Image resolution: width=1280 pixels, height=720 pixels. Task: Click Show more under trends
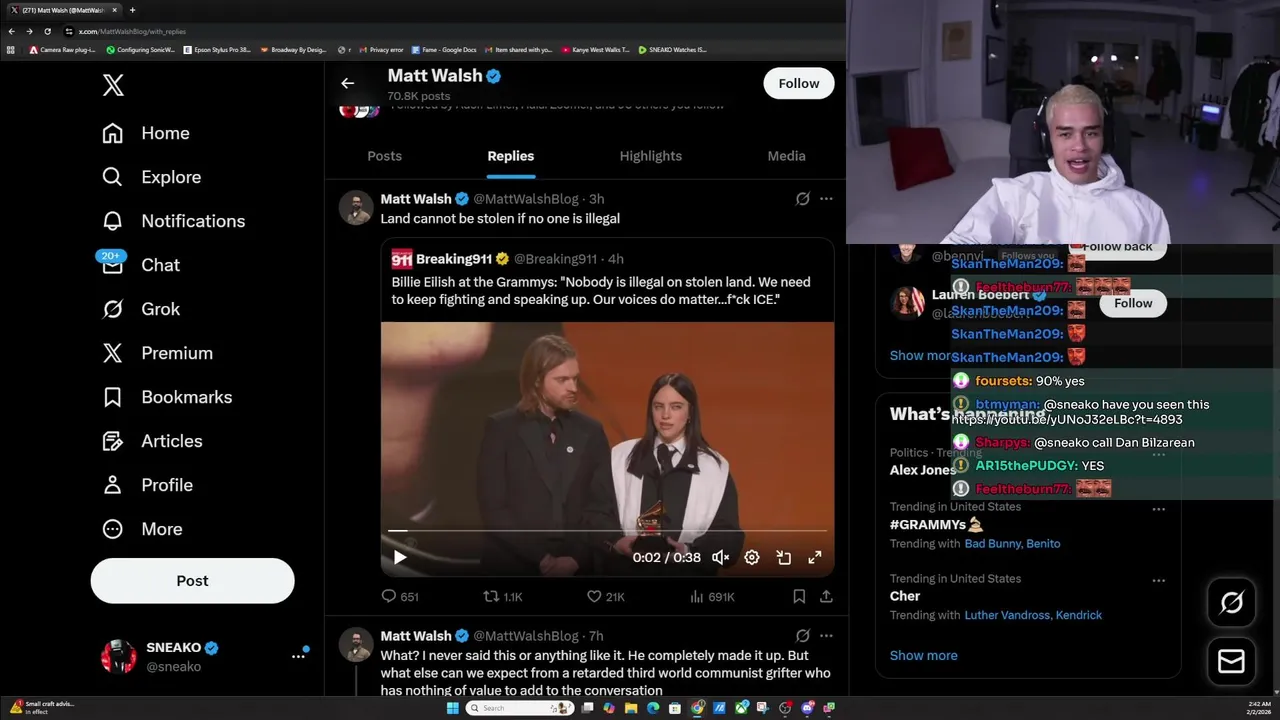pyautogui.click(x=924, y=655)
